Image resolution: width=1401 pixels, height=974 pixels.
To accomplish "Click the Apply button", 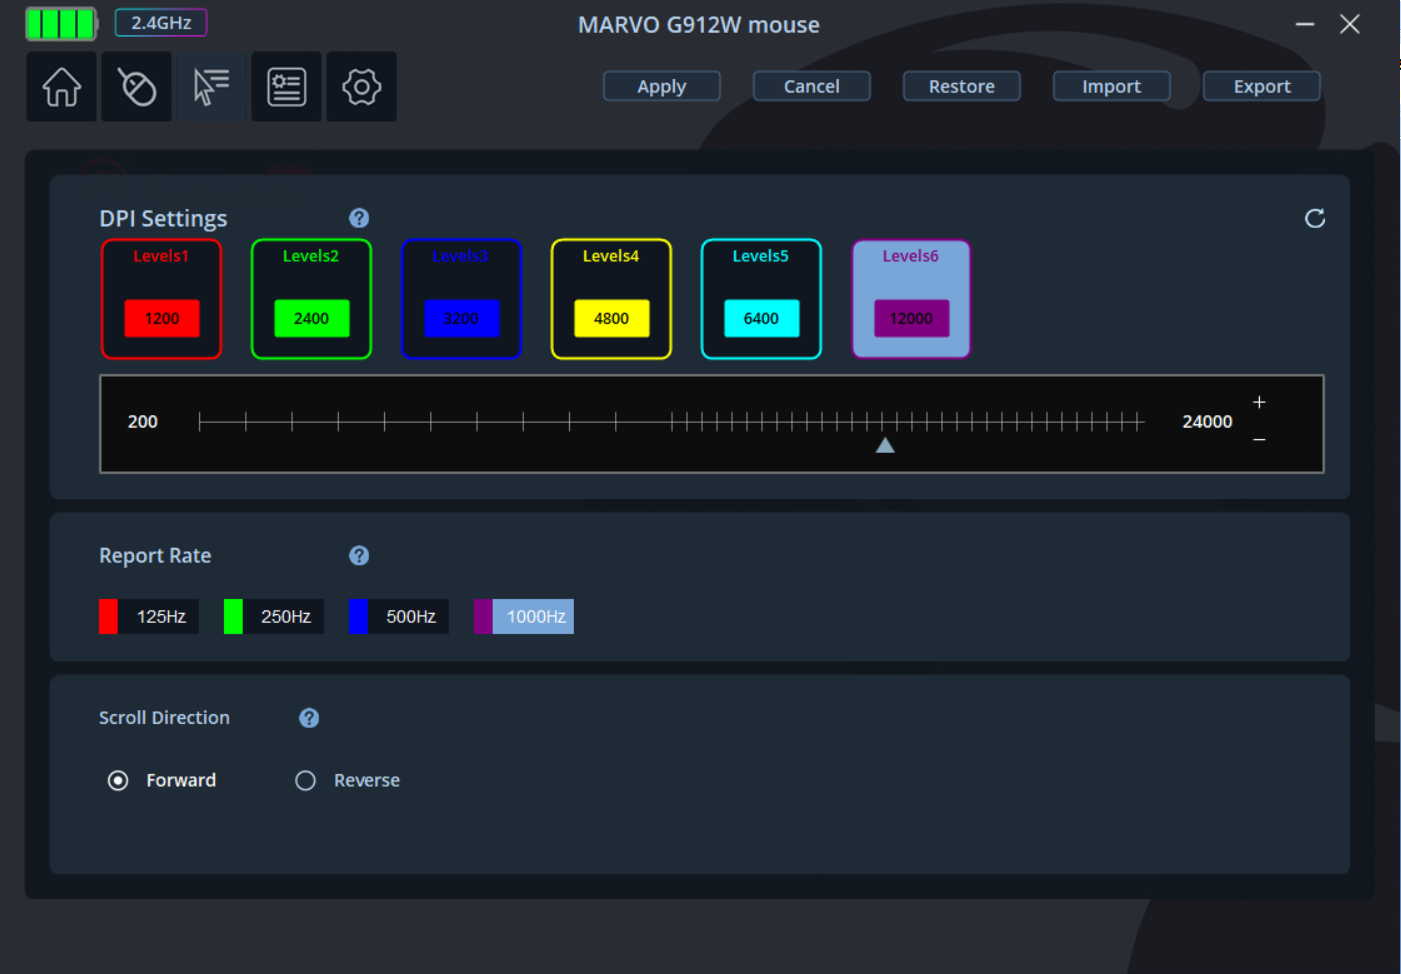I will (x=661, y=87).
